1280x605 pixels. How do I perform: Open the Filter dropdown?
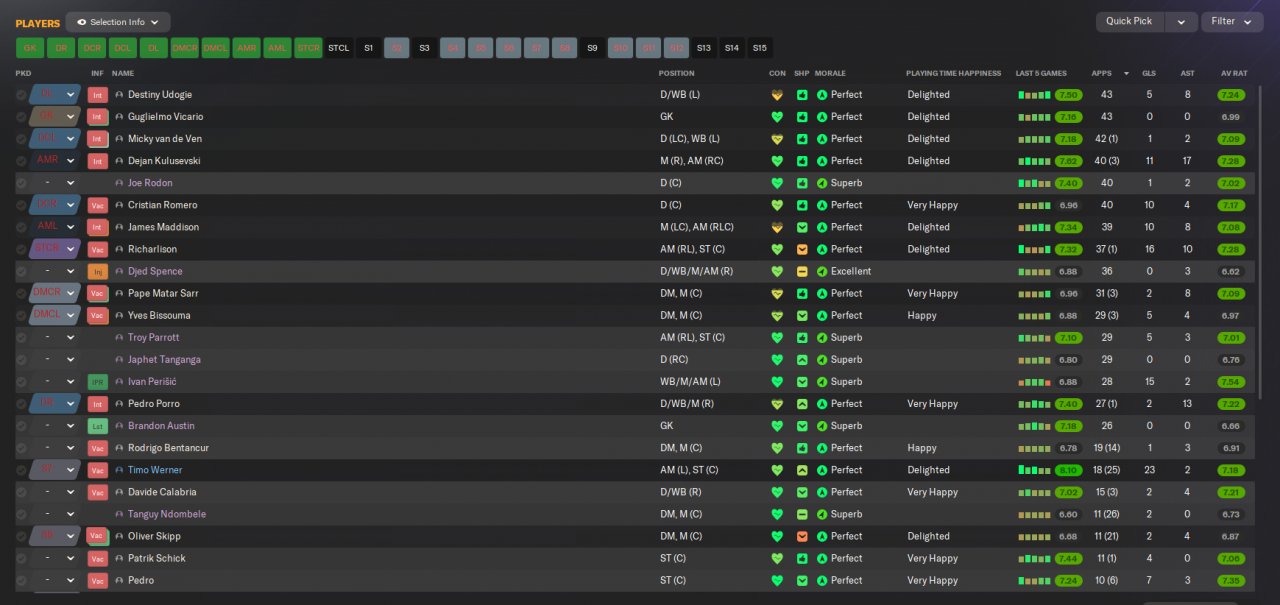[1232, 21]
